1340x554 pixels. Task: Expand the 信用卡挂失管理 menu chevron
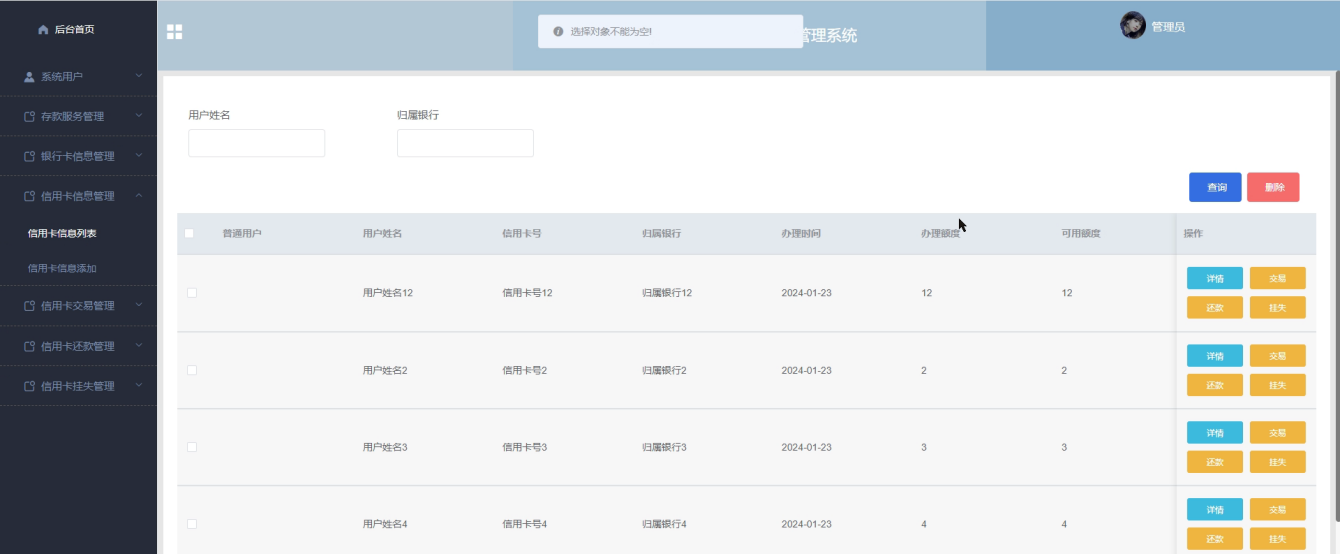139,386
